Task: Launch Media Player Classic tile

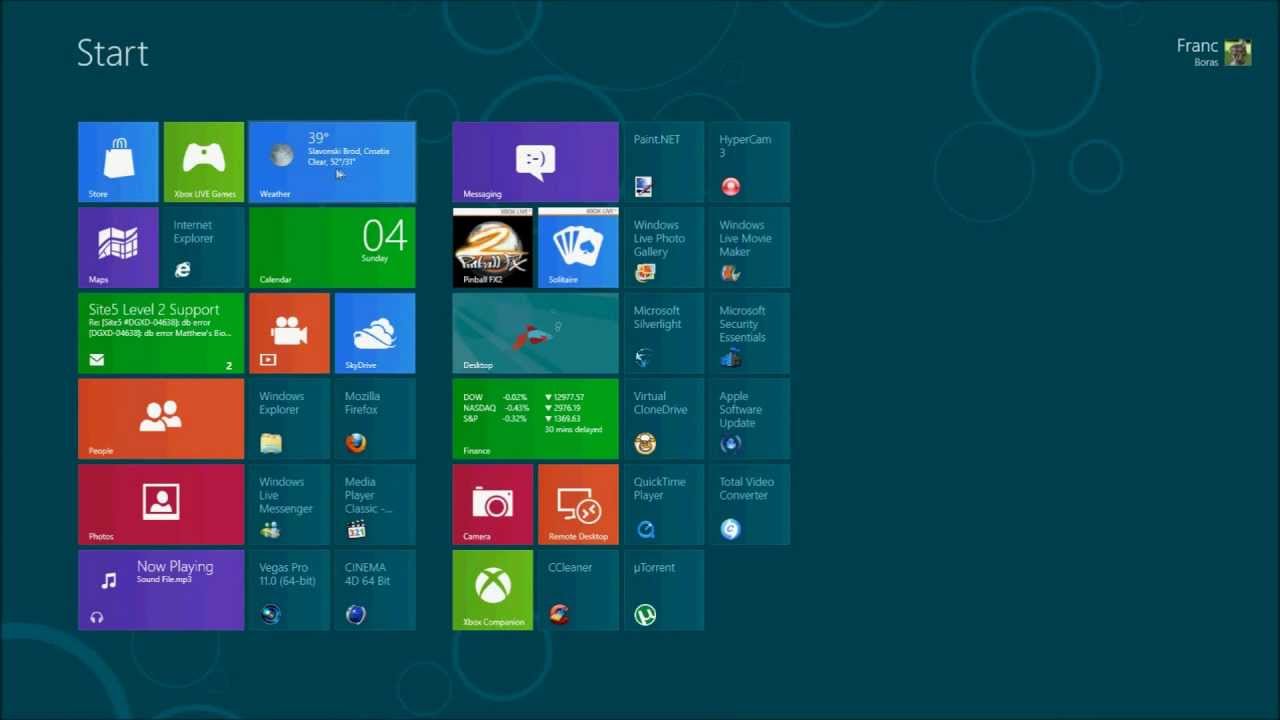Action: [x=375, y=505]
